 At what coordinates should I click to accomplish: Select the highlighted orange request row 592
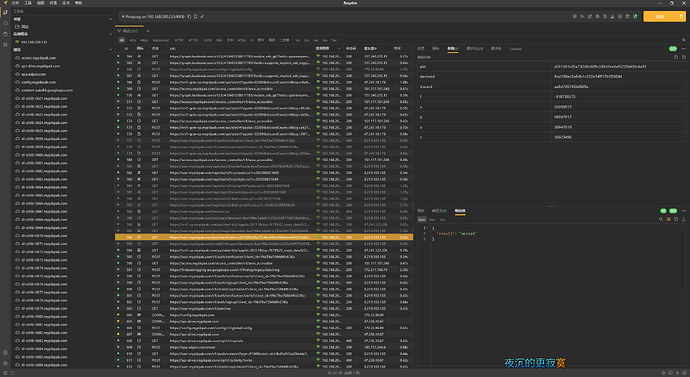coord(264,237)
